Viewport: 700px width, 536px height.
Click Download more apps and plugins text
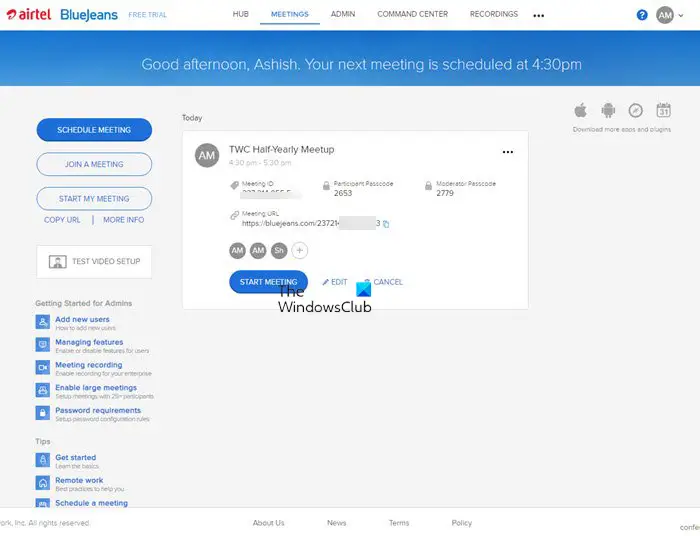click(622, 129)
